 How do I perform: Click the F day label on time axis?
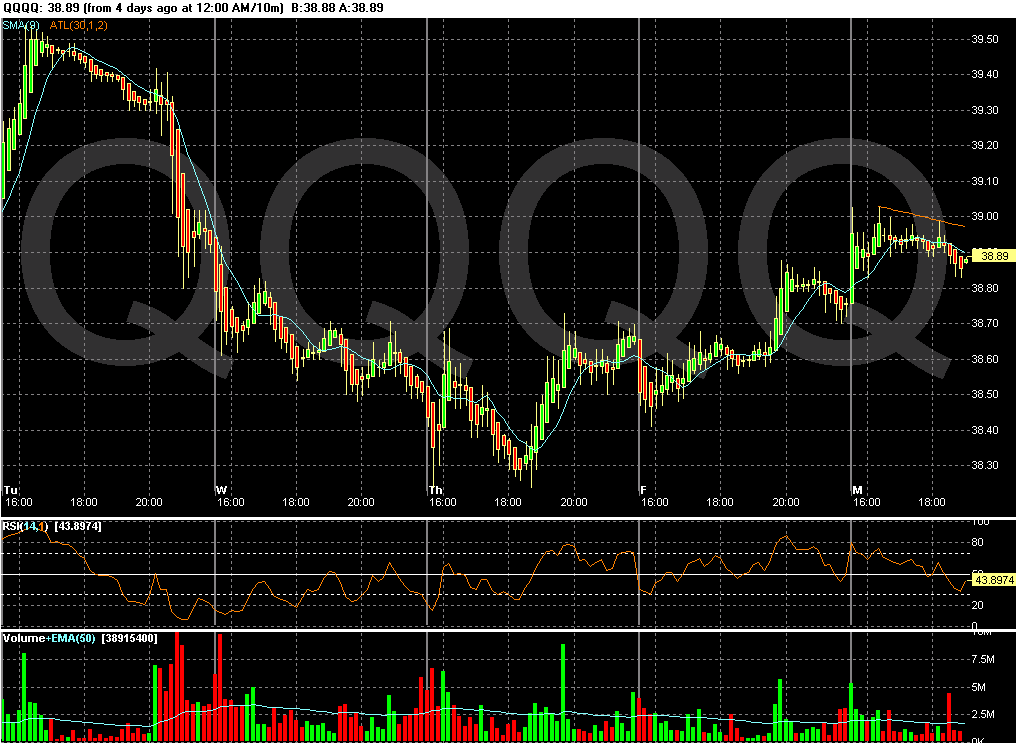pyautogui.click(x=643, y=490)
